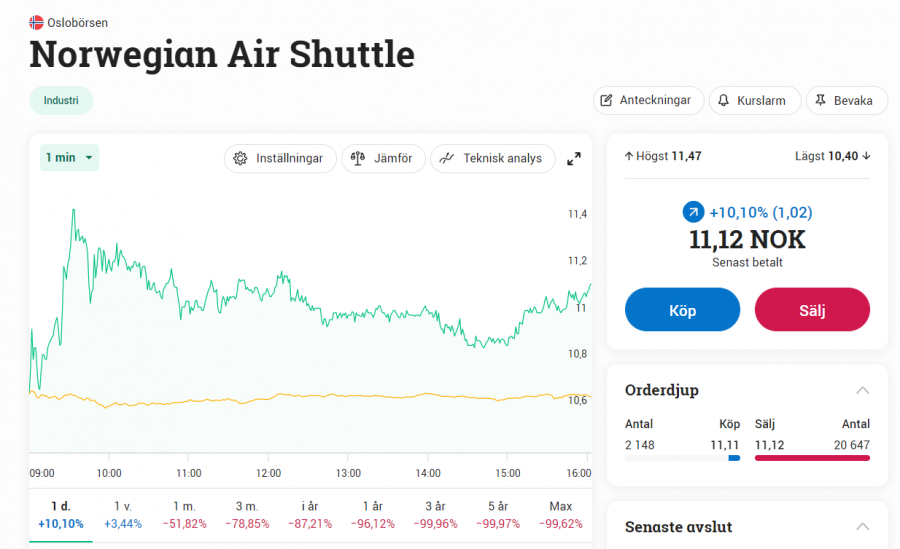This screenshot has height=549, width=900.
Task: Click the bell icon for Kurslarm
Action: (723, 101)
